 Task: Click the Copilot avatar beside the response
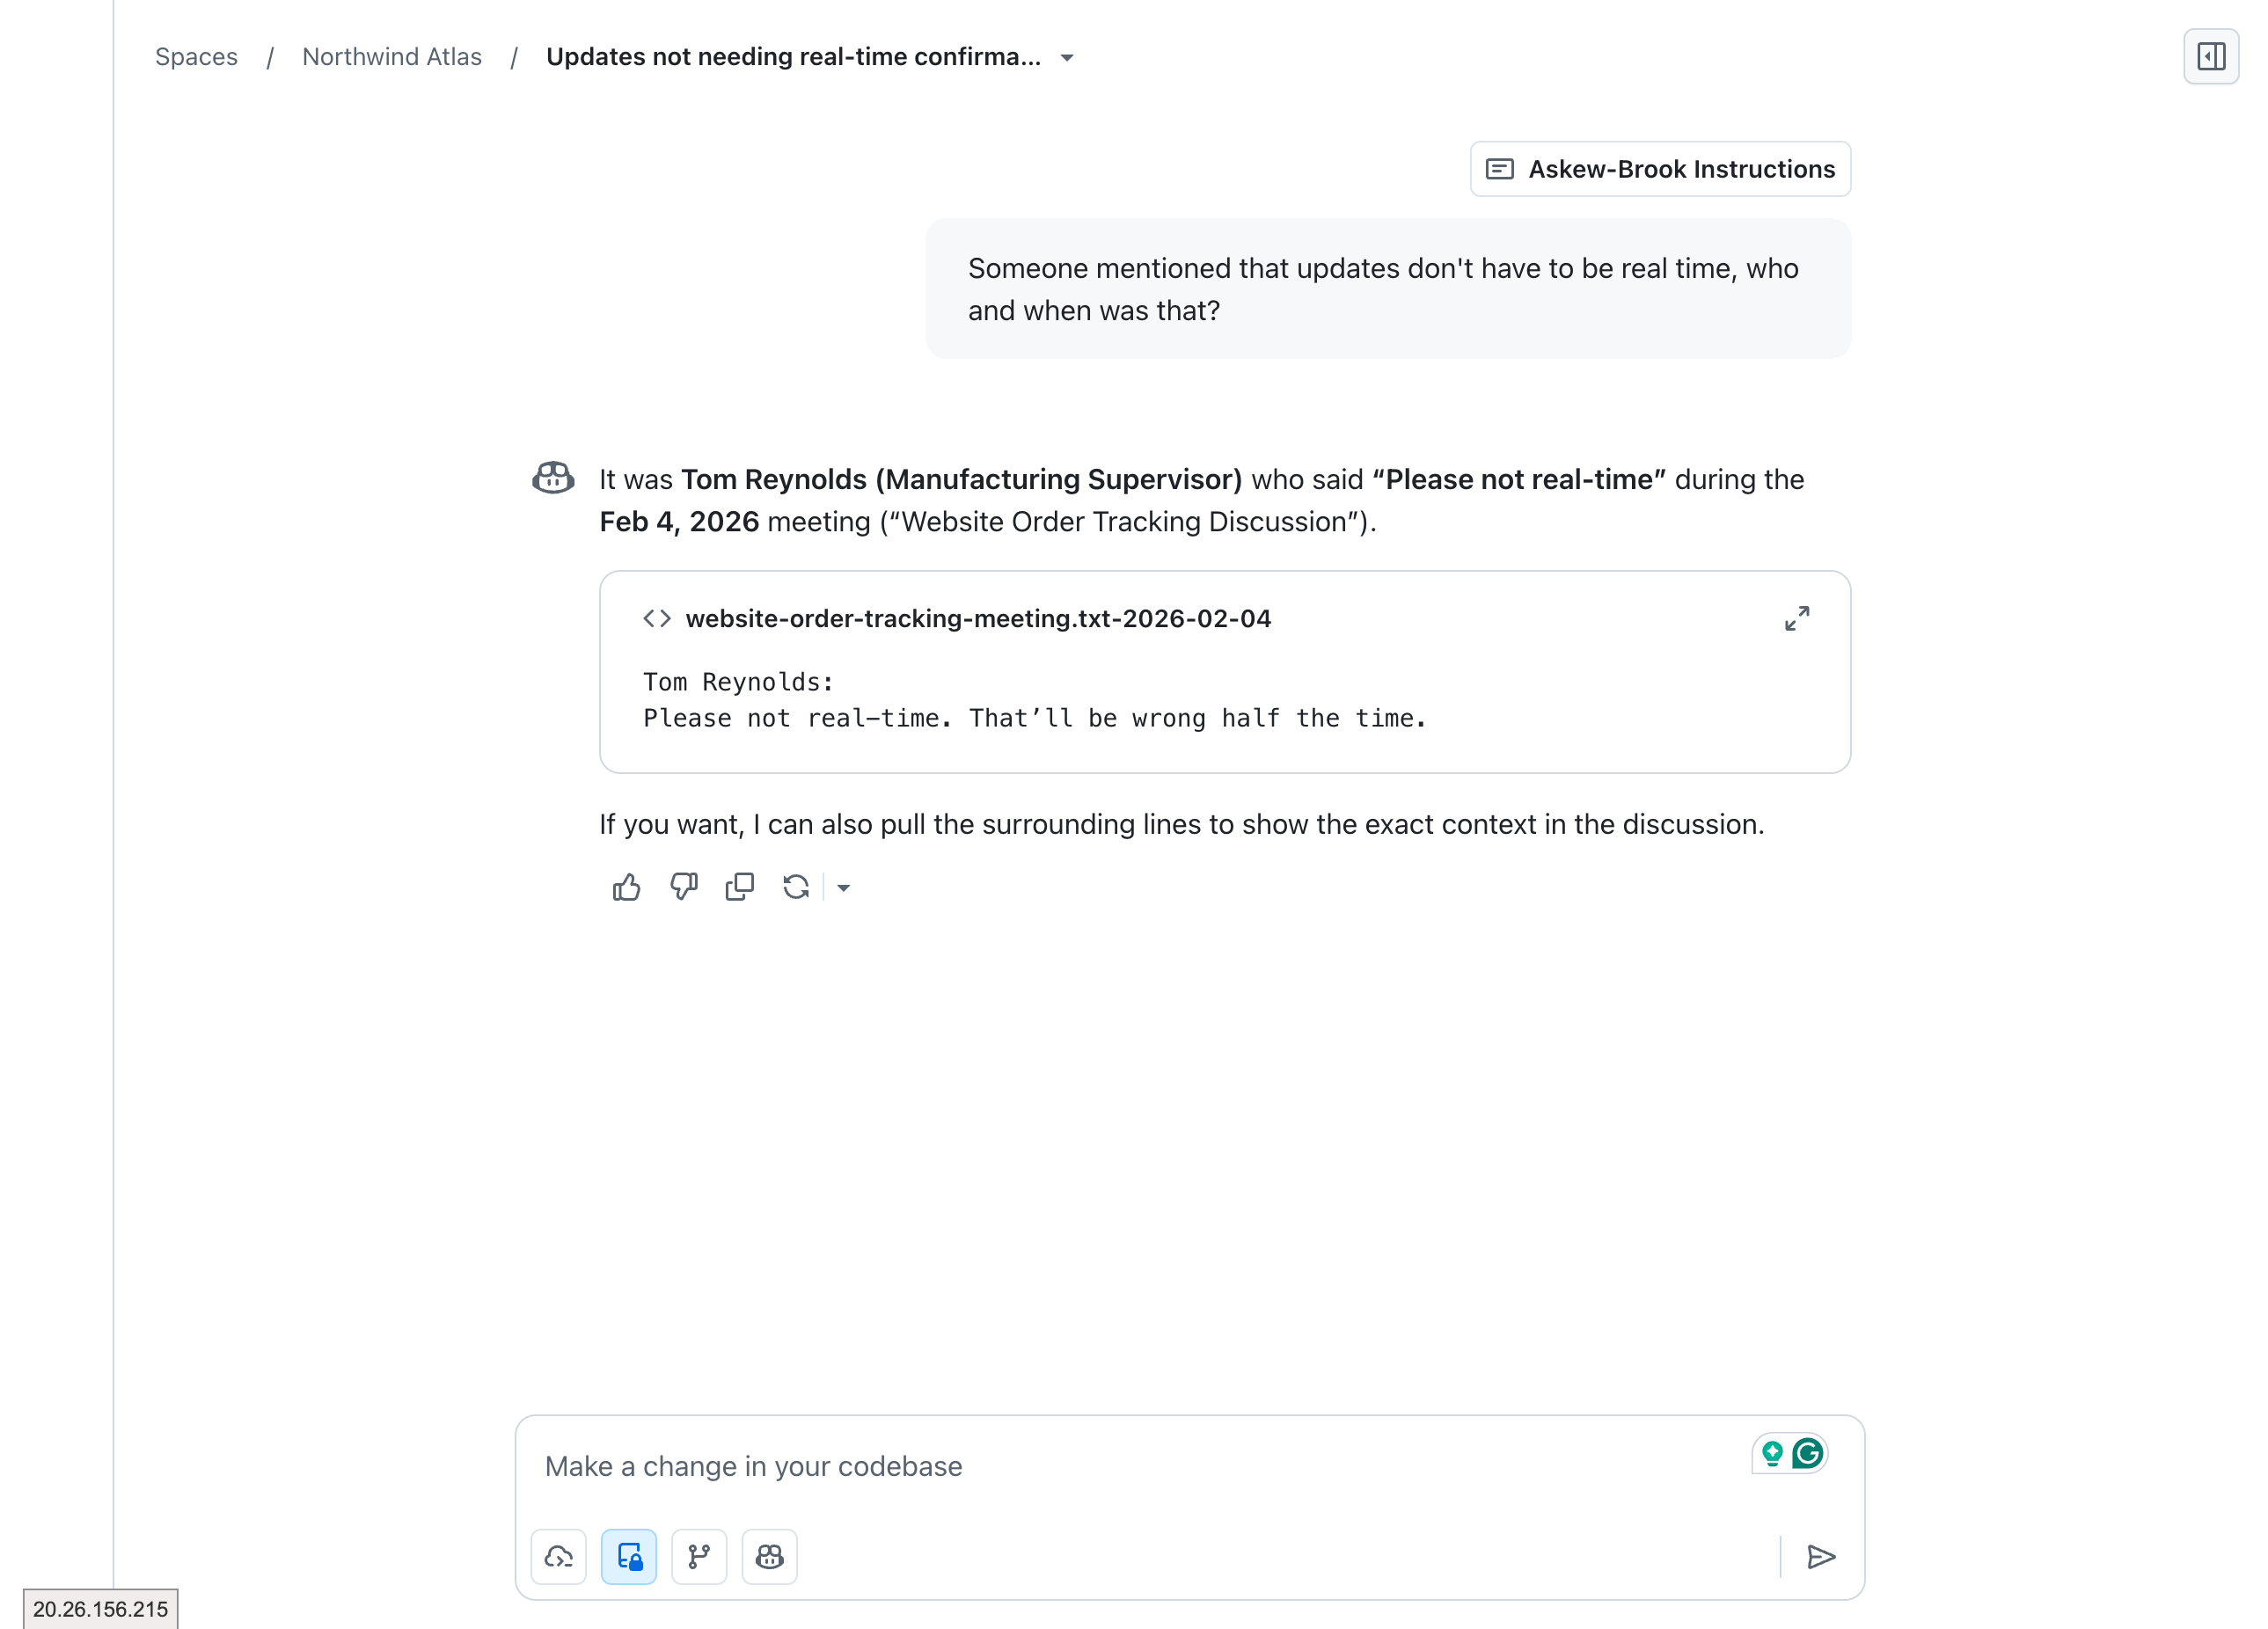click(552, 479)
